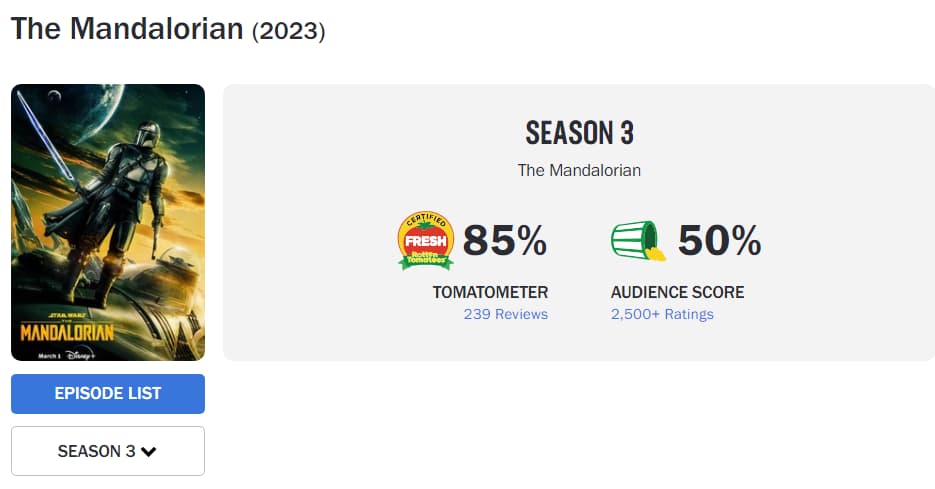Click the 50% audience score value
This screenshot has height=489, width=935.
coord(720,240)
